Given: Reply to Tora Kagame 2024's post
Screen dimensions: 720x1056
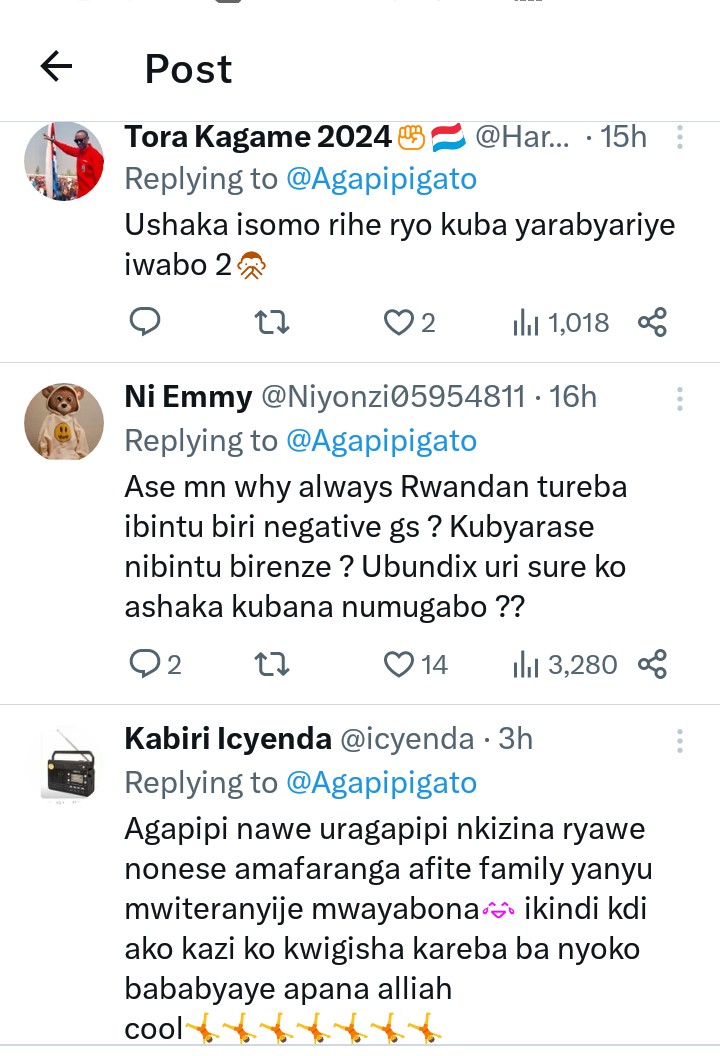Looking at the screenshot, I should pyautogui.click(x=145, y=322).
